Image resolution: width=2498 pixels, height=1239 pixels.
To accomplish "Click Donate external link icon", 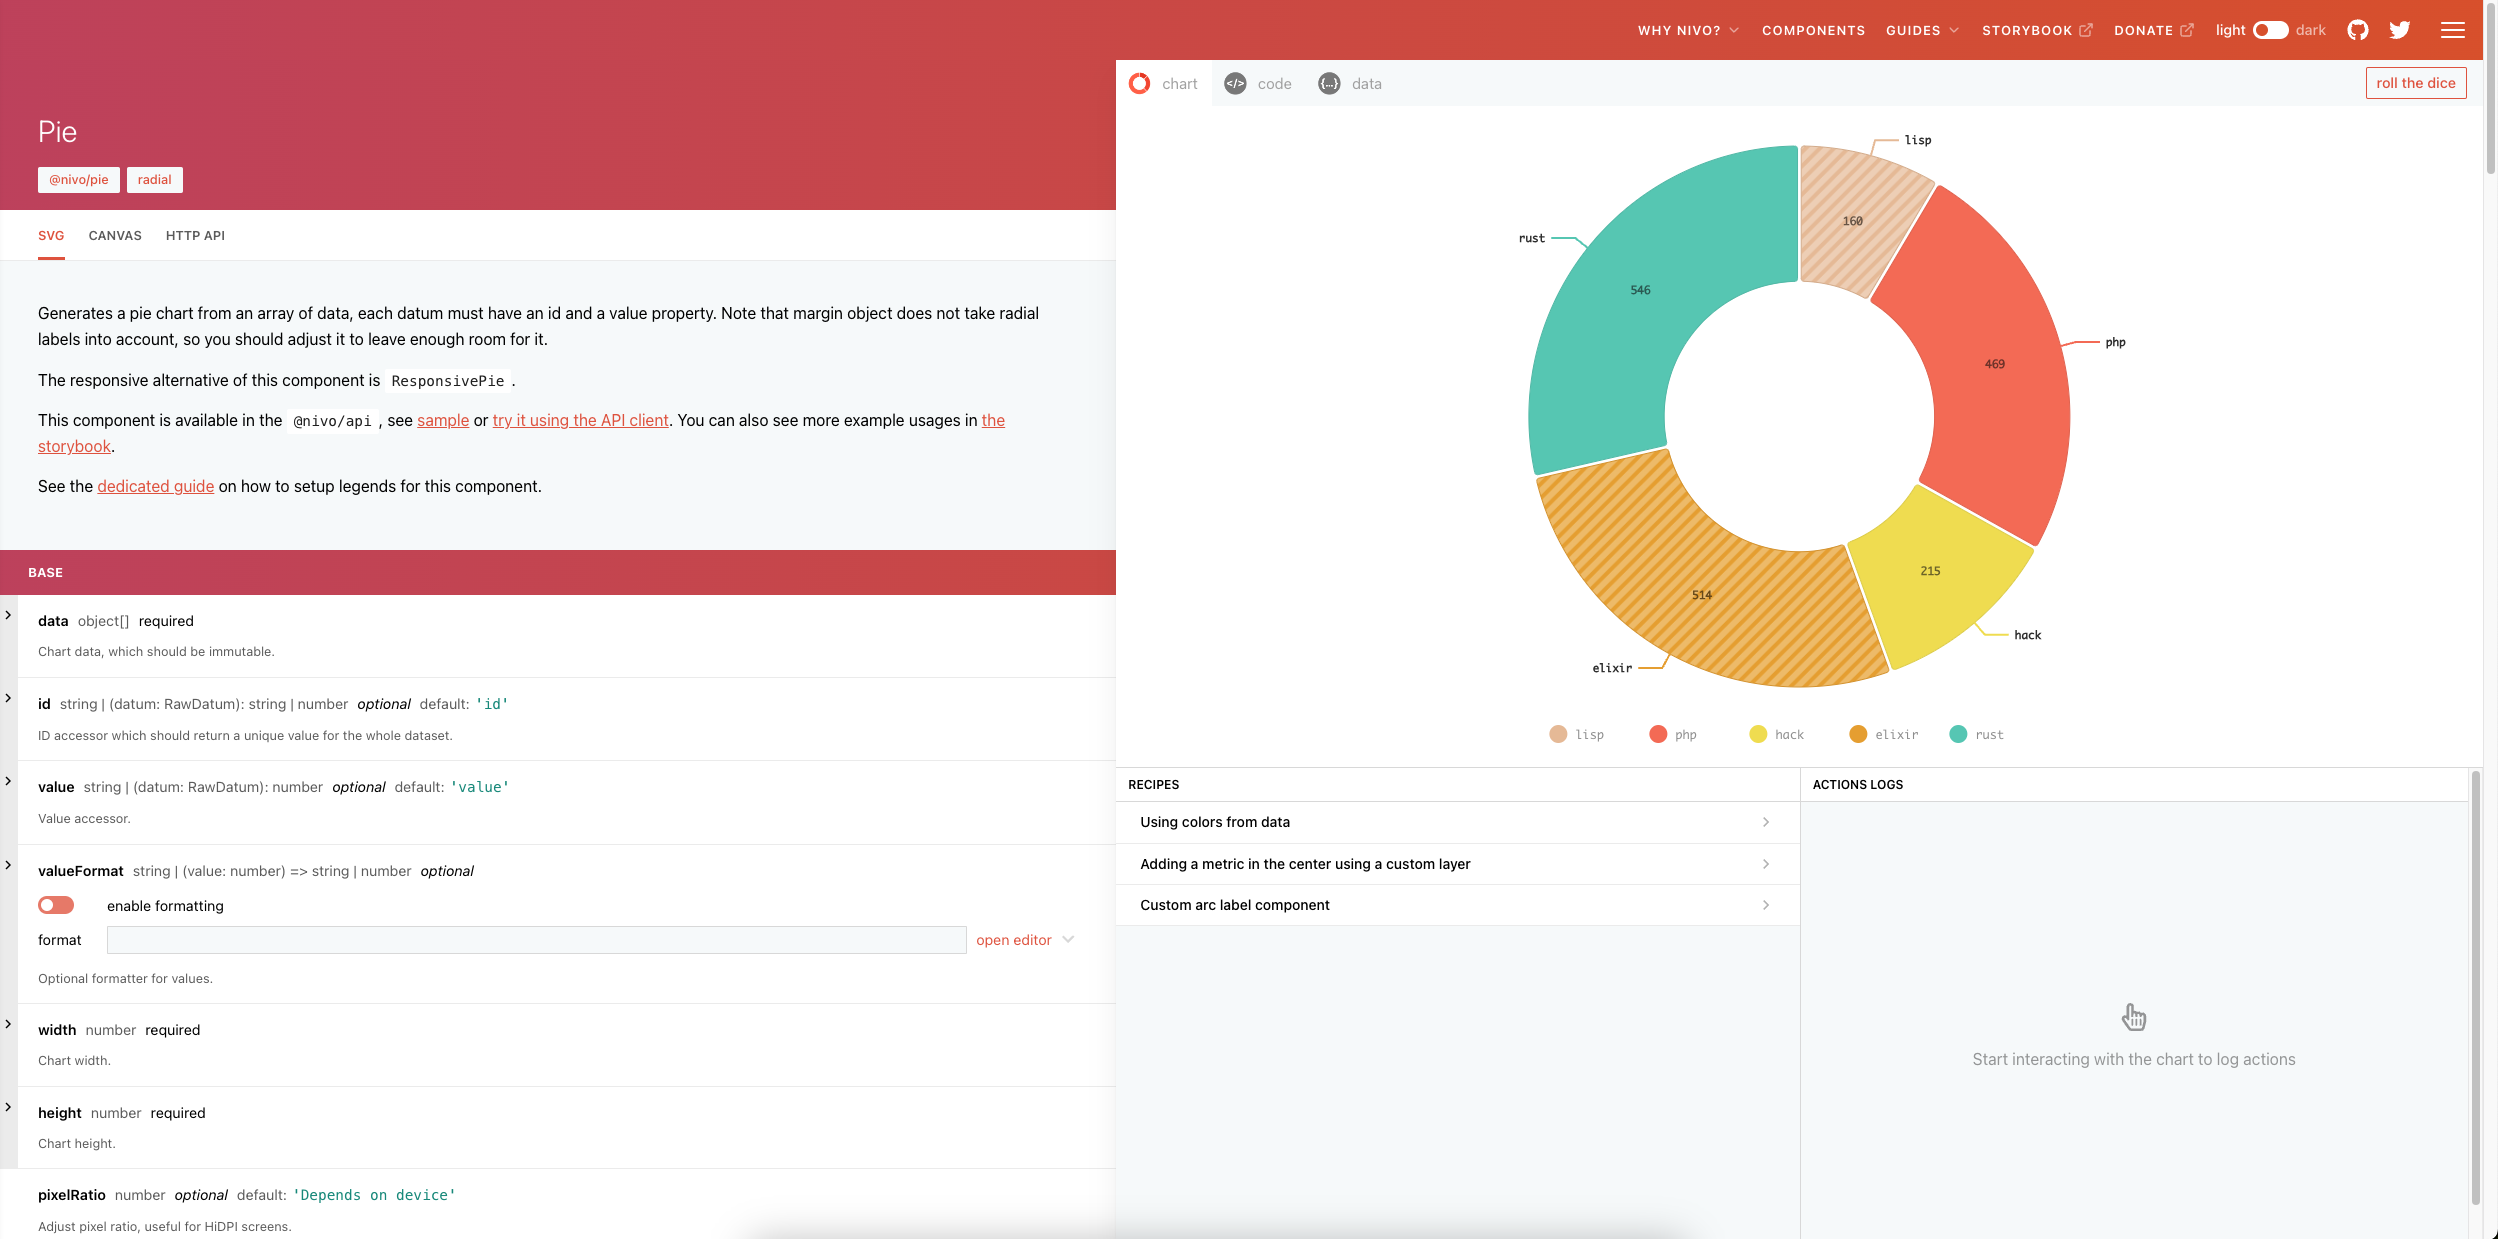I will pyautogui.click(x=2187, y=30).
